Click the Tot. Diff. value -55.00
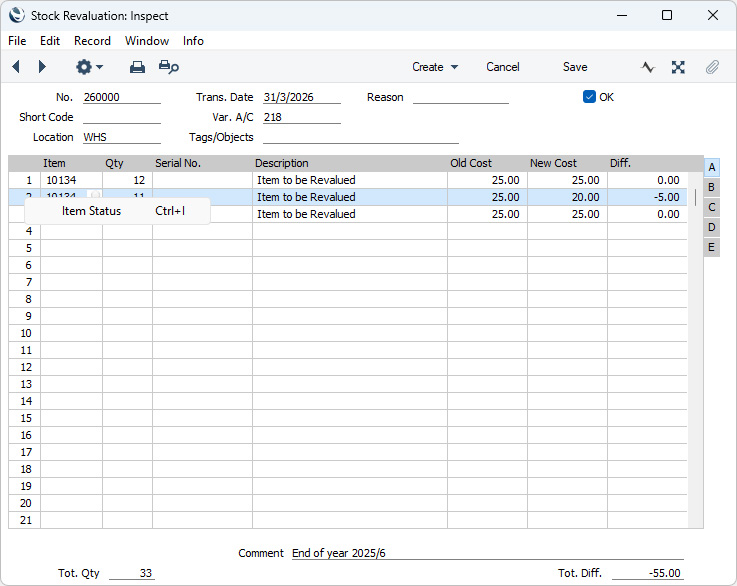 click(x=648, y=573)
